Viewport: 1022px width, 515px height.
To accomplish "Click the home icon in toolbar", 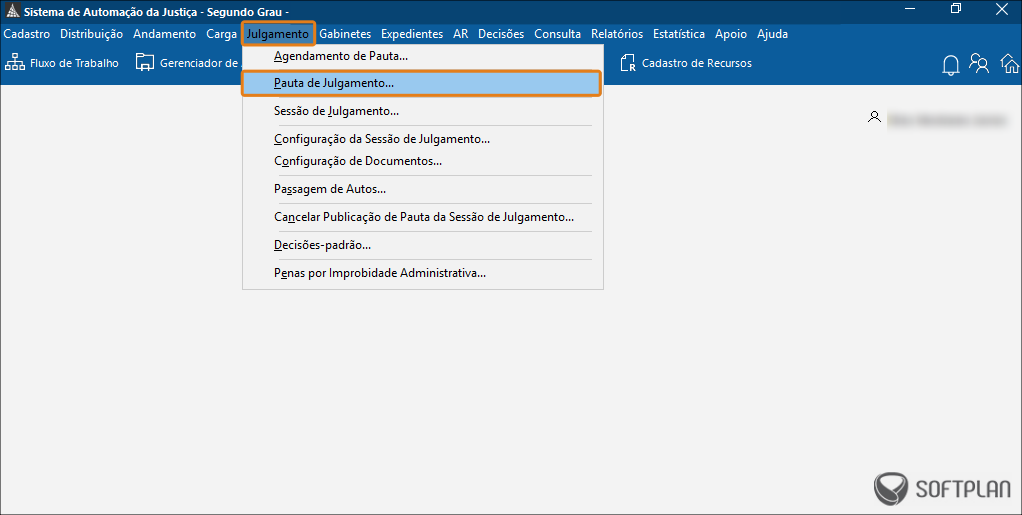I will (1008, 64).
